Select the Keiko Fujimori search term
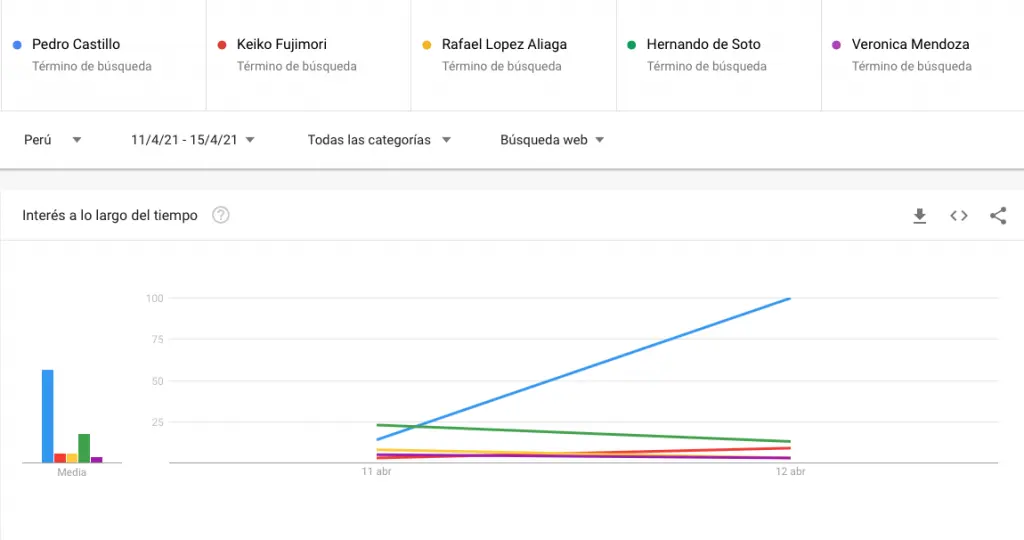 coord(281,44)
